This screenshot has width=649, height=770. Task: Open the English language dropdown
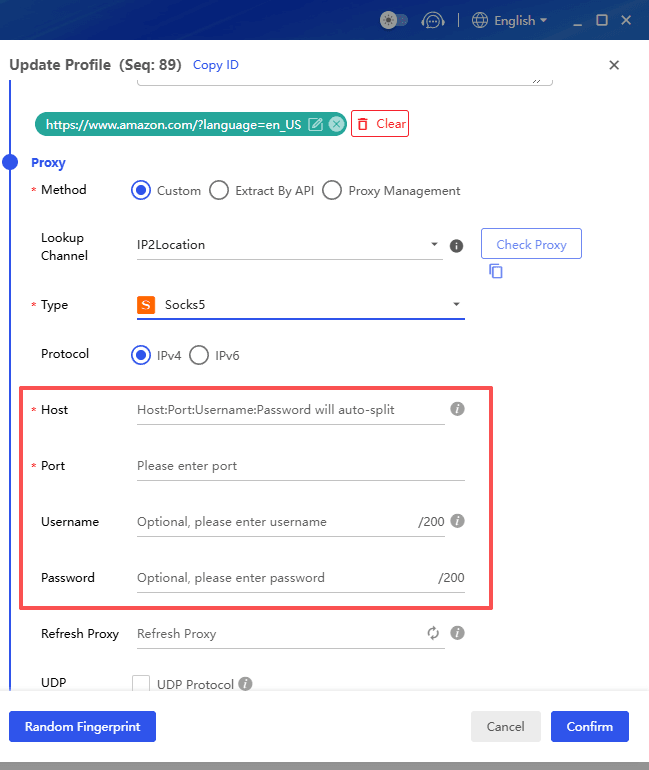[520, 21]
